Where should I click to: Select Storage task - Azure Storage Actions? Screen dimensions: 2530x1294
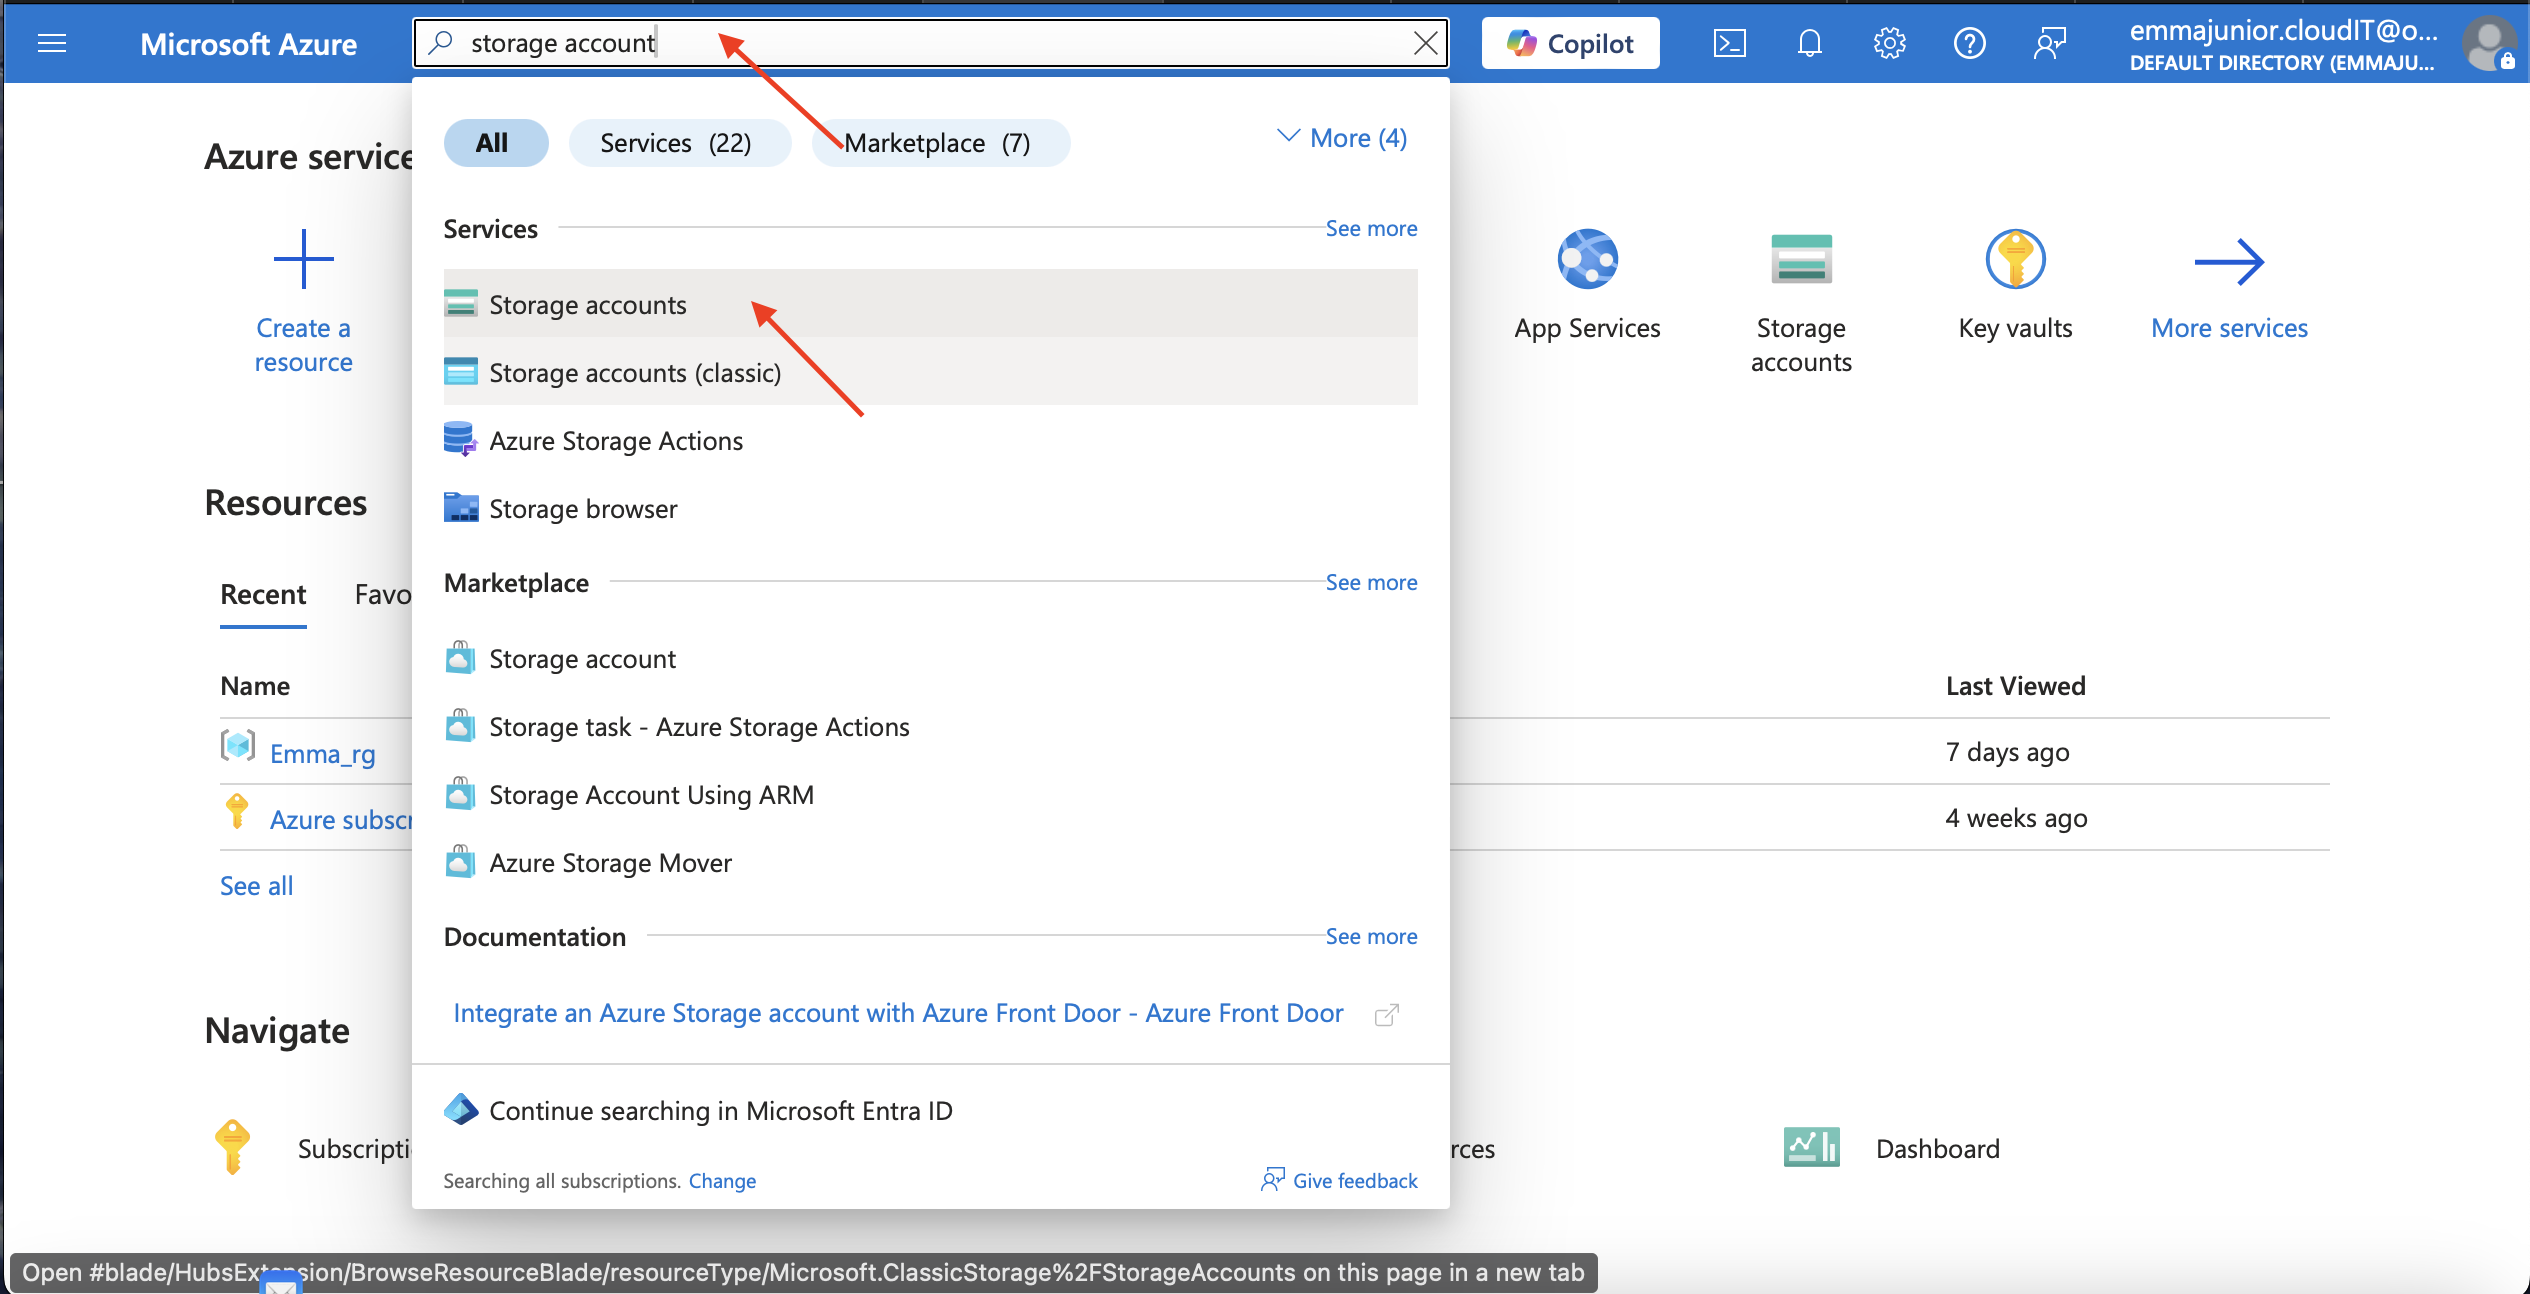coord(930,726)
